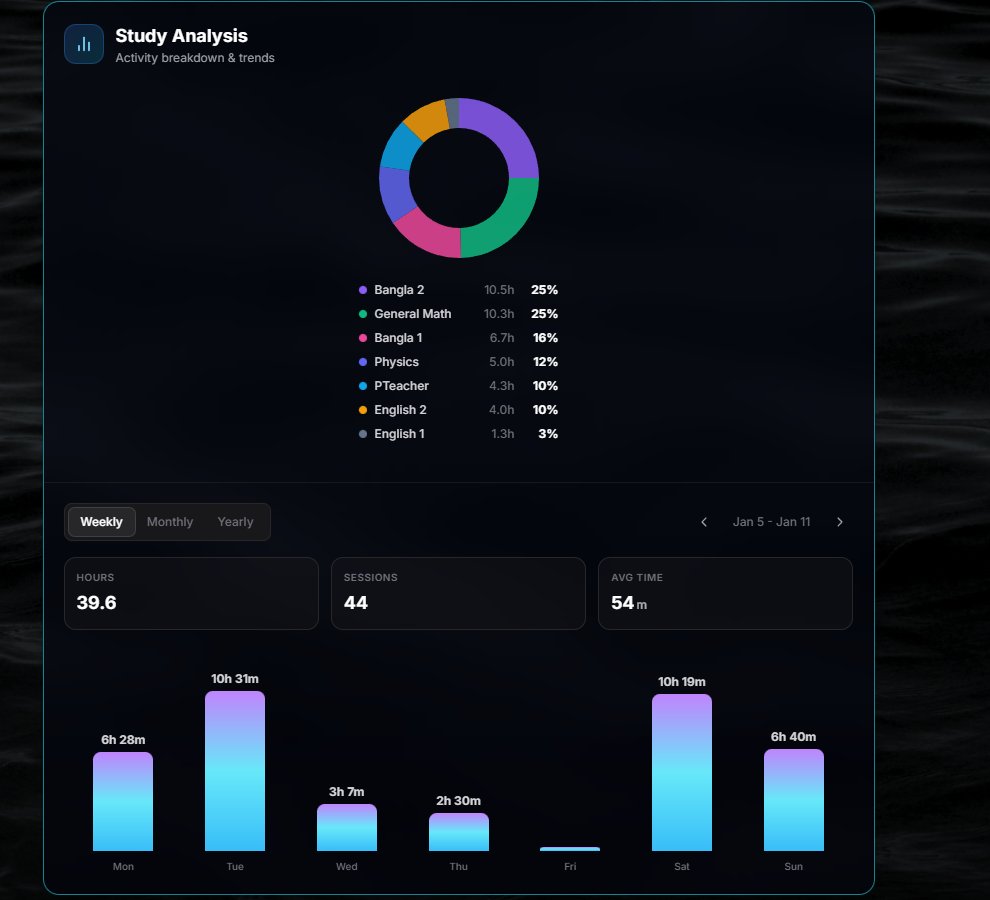Screen dimensions: 990x900
Task: Click the 3% share for English 1
Action: (x=548, y=434)
